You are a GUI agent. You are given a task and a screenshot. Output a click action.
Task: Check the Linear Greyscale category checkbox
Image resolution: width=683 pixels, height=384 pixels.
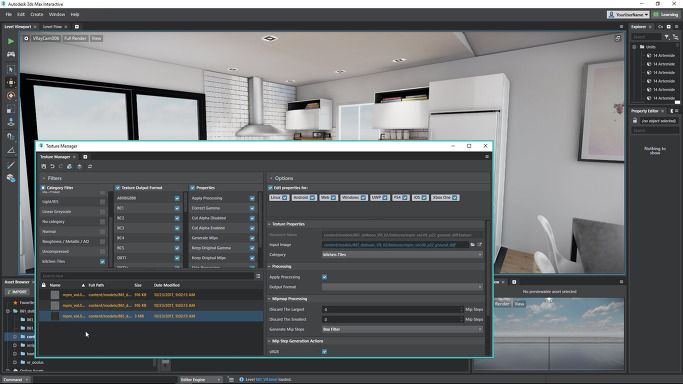[x=102, y=212]
